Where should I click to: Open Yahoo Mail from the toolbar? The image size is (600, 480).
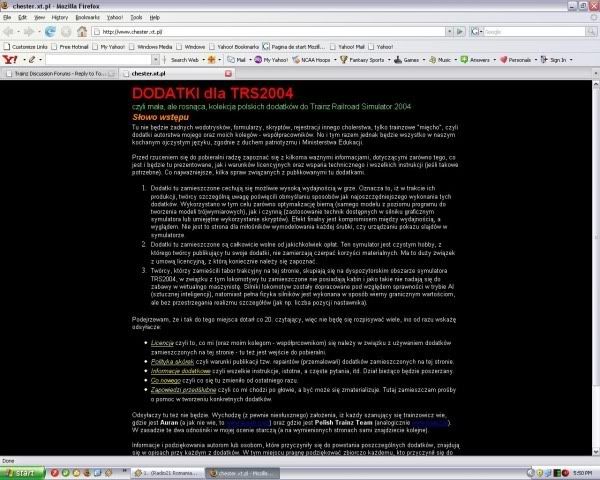click(236, 60)
